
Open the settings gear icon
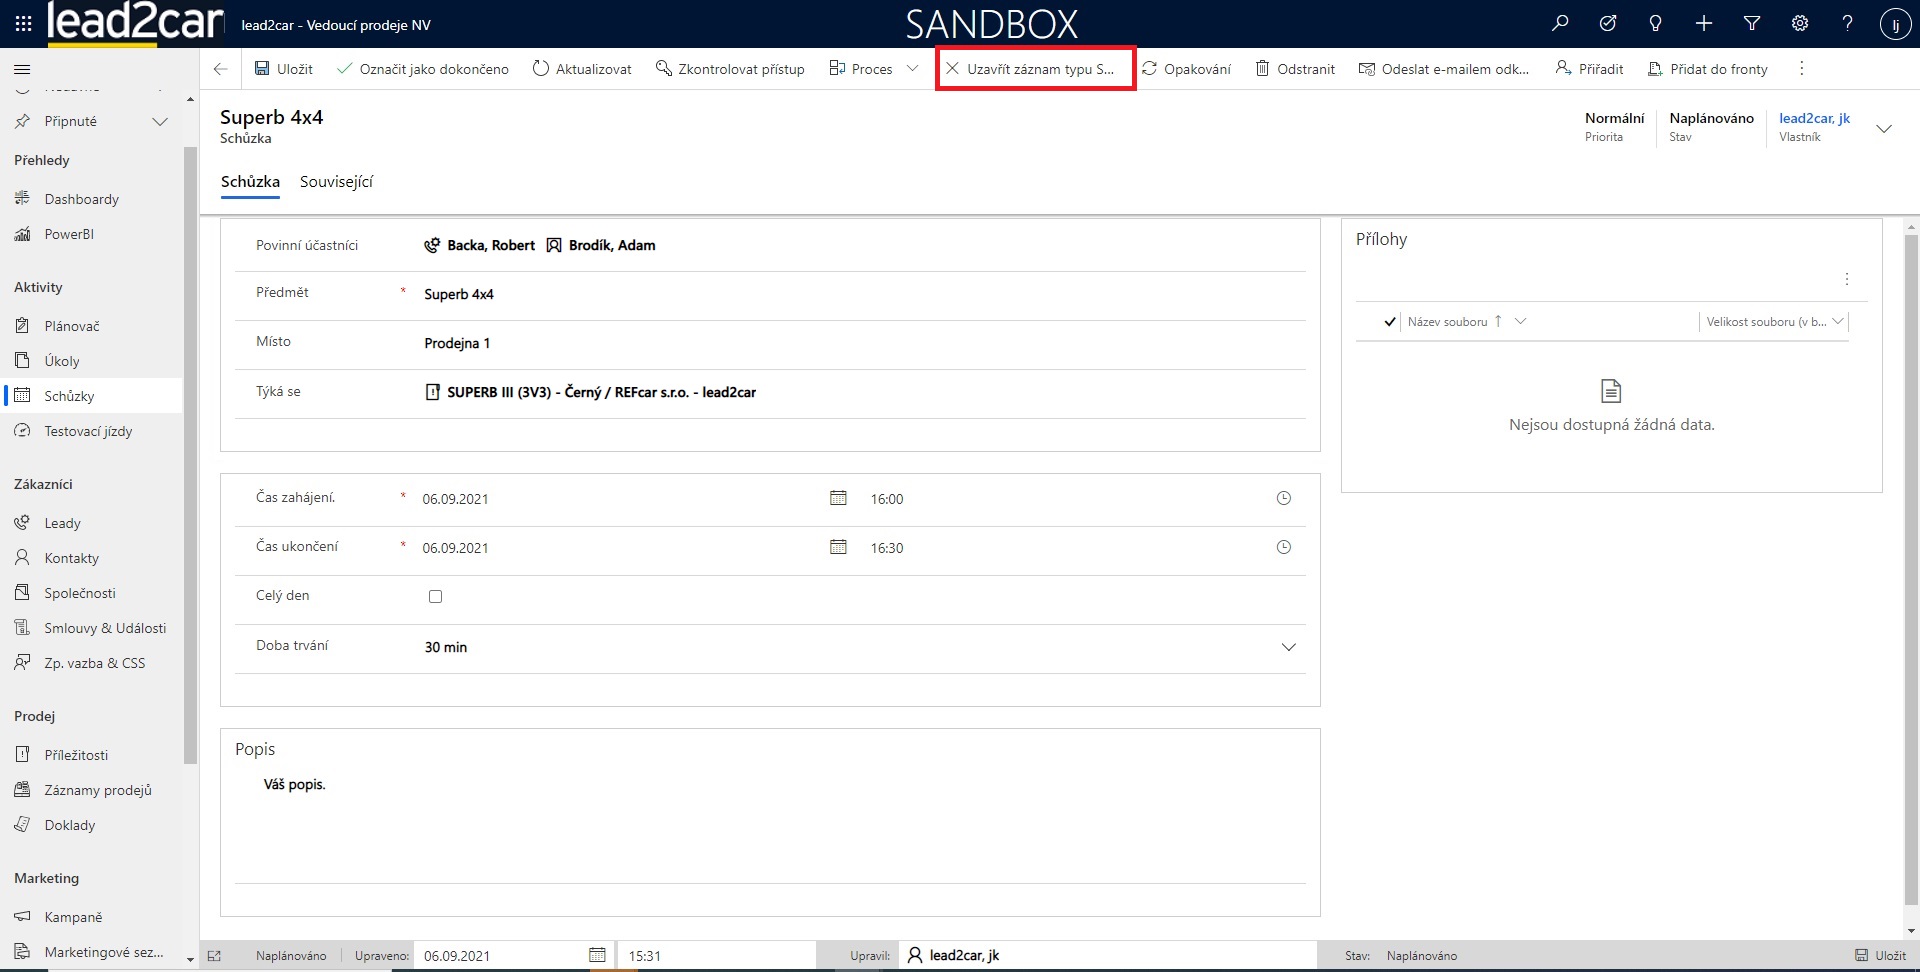click(1800, 23)
